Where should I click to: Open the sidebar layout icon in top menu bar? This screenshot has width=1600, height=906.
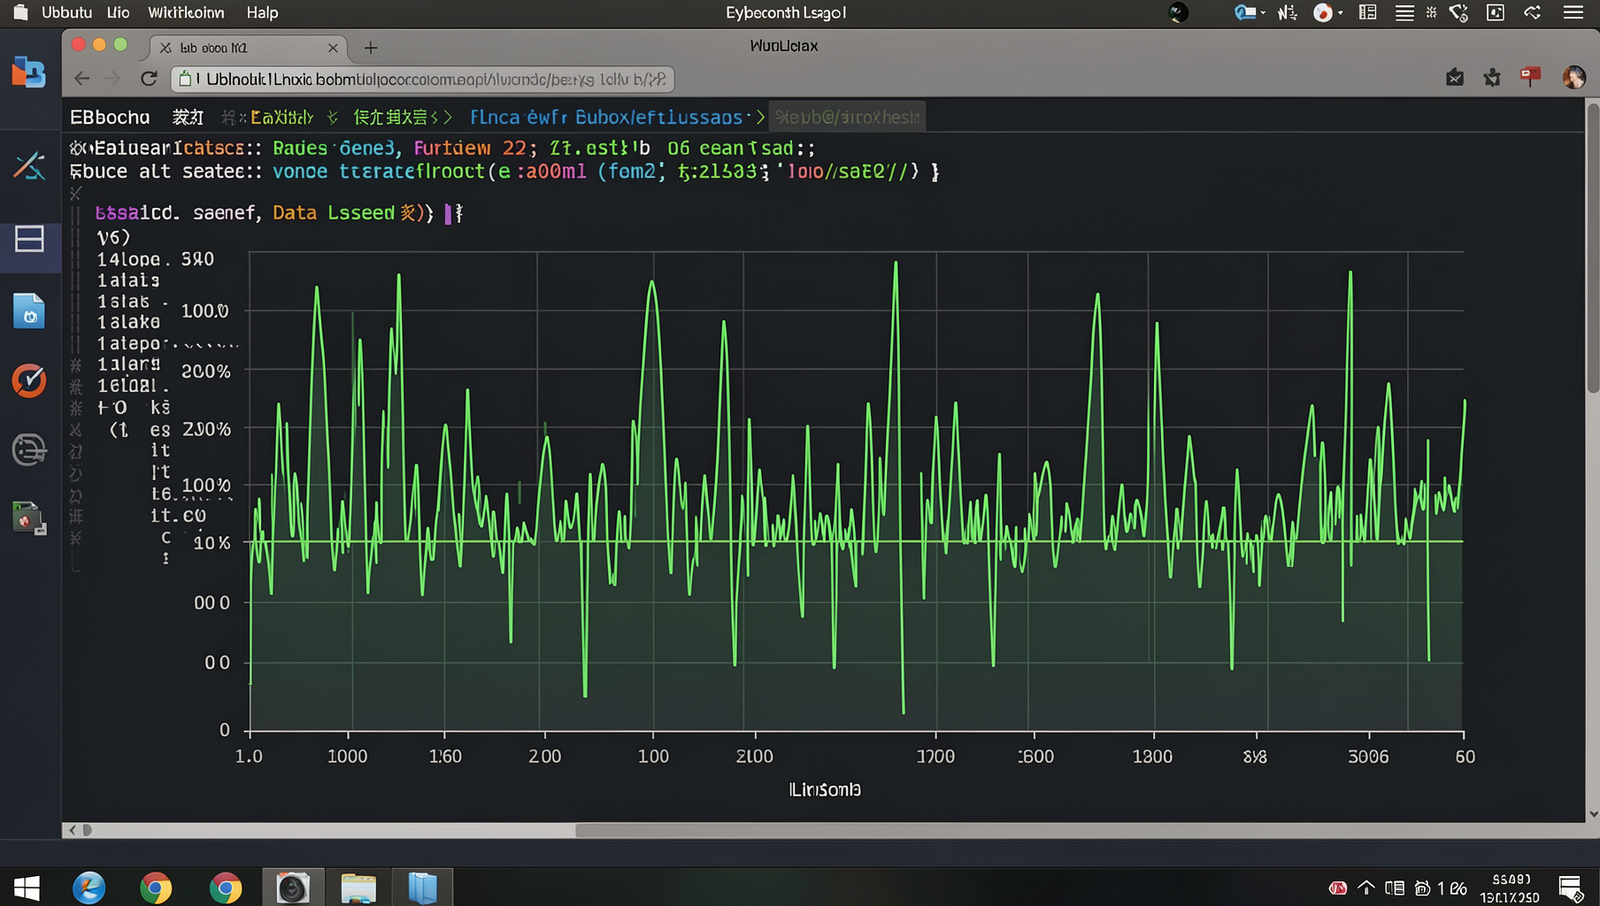(x=1368, y=12)
